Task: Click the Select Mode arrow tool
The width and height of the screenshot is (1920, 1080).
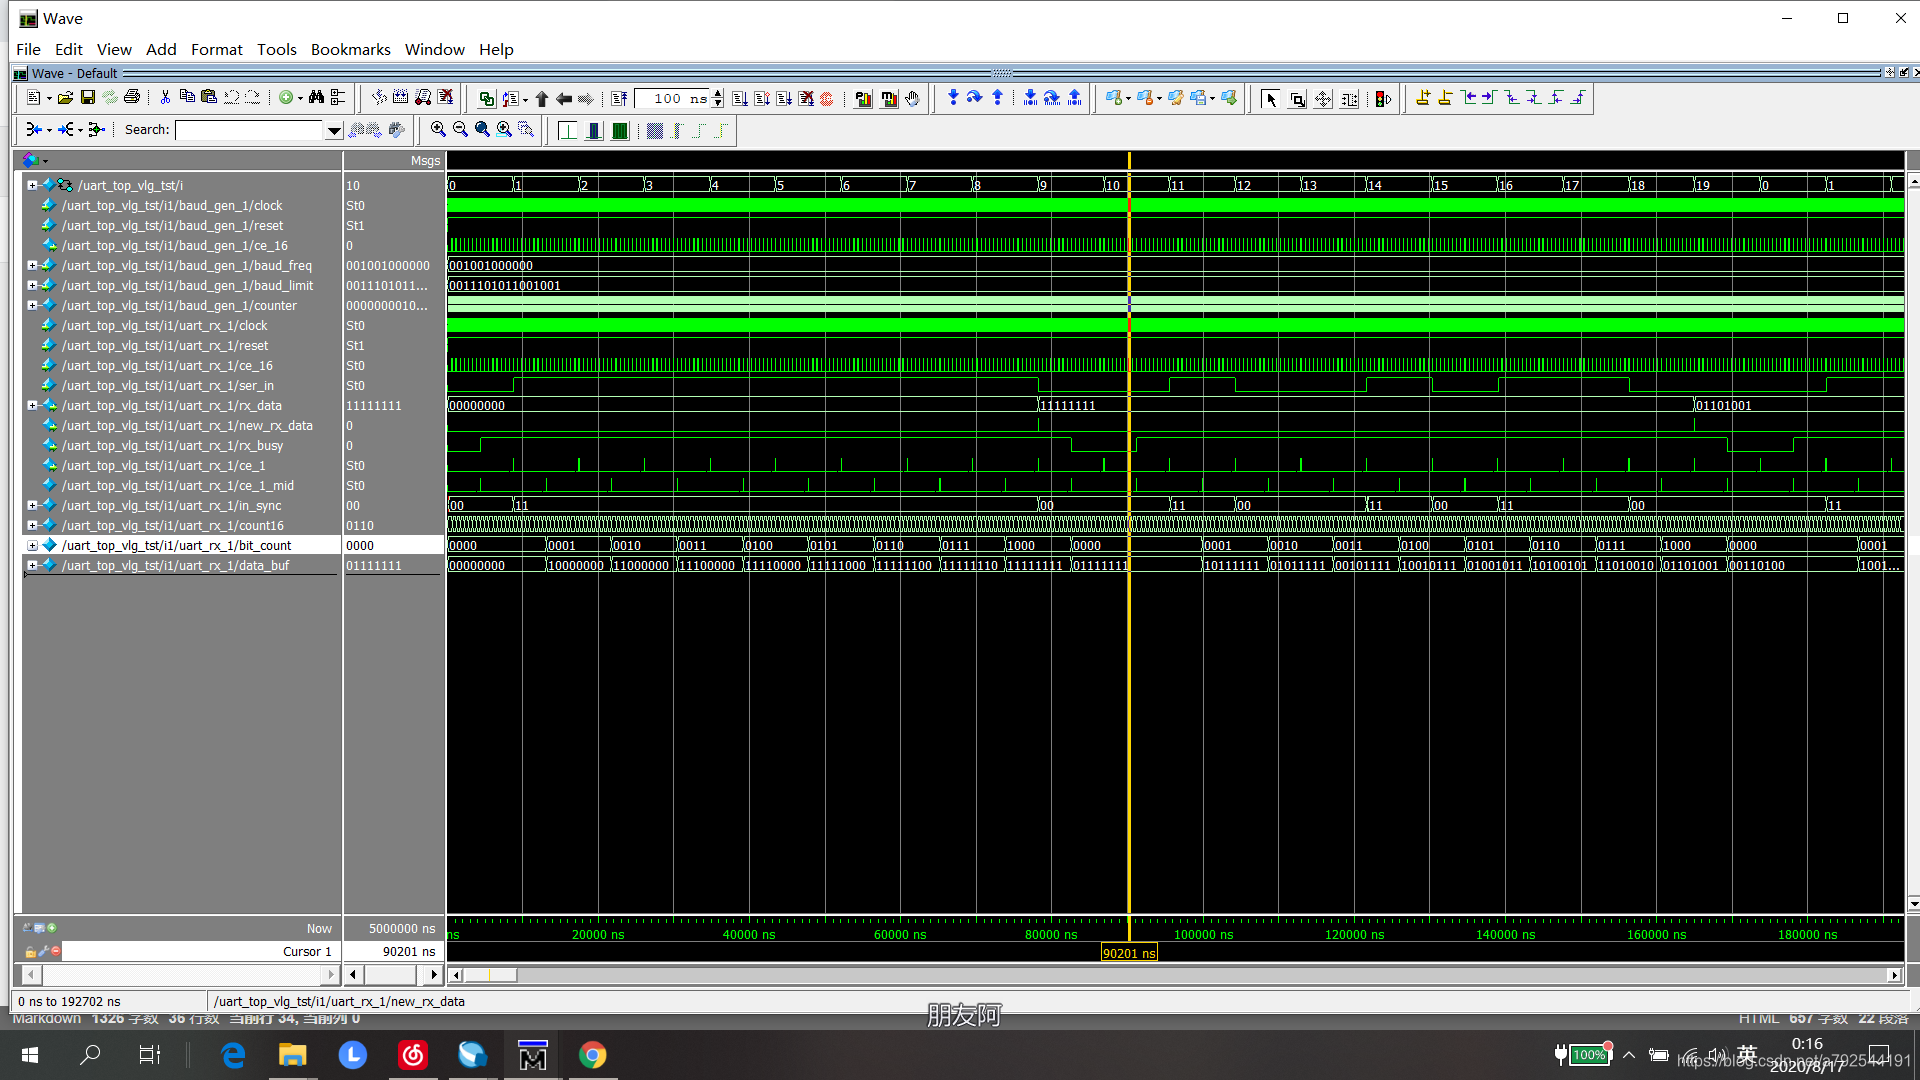Action: tap(1270, 99)
